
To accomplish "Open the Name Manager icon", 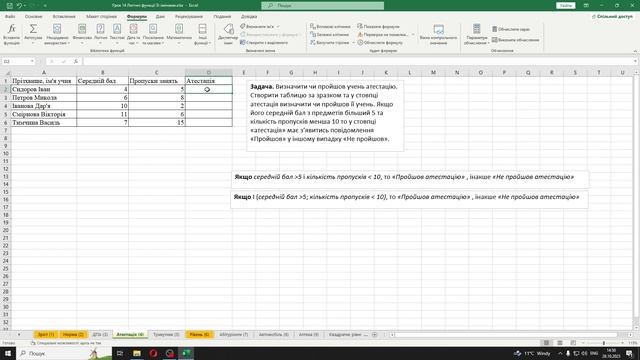I will point(228,29).
